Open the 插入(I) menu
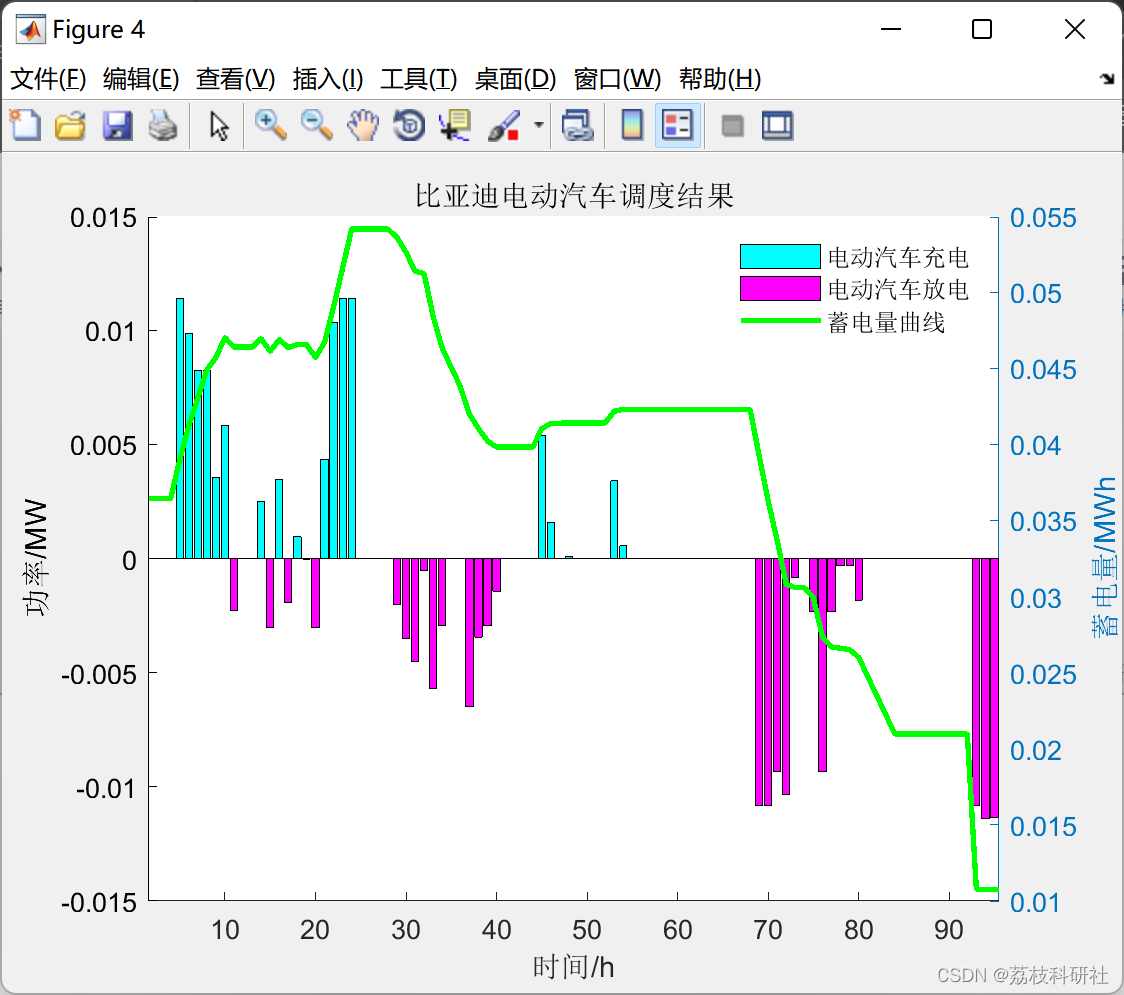The width and height of the screenshot is (1124, 995). (328, 79)
